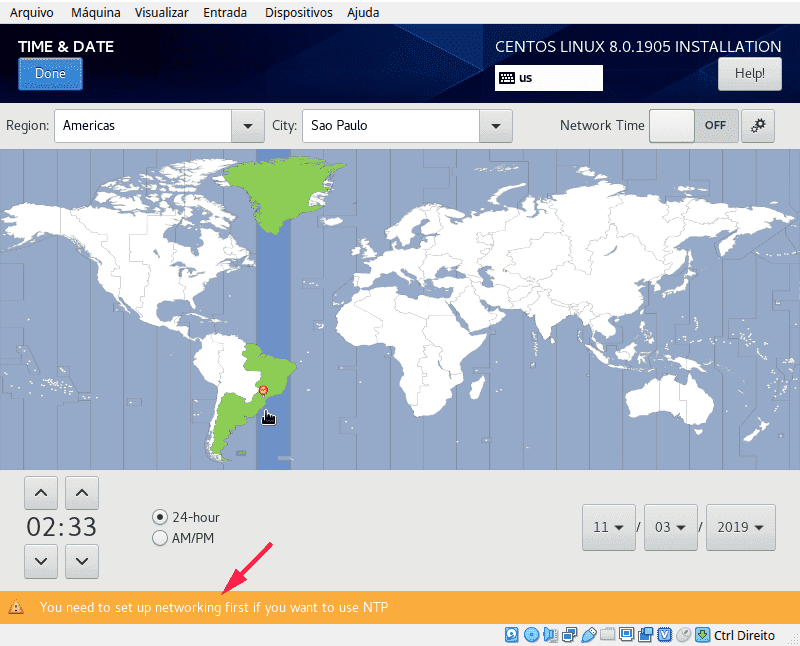
Task: Open the City dropdown arrow
Action: (x=496, y=126)
